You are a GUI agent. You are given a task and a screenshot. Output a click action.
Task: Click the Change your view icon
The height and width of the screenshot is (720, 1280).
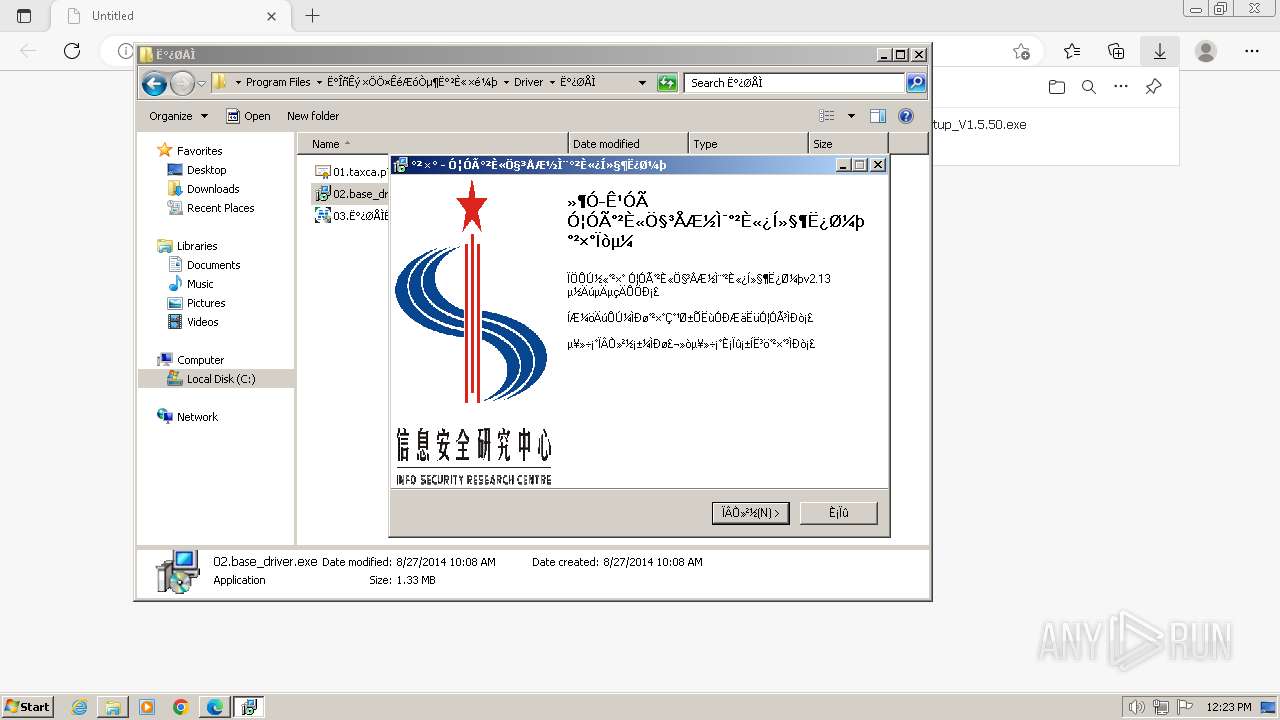[827, 116]
